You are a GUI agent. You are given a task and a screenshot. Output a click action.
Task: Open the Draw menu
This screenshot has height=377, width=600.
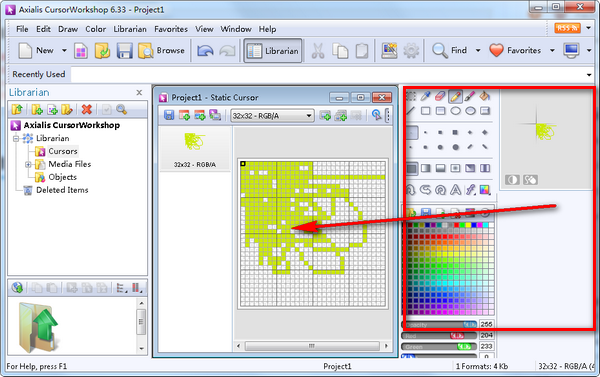click(68, 29)
